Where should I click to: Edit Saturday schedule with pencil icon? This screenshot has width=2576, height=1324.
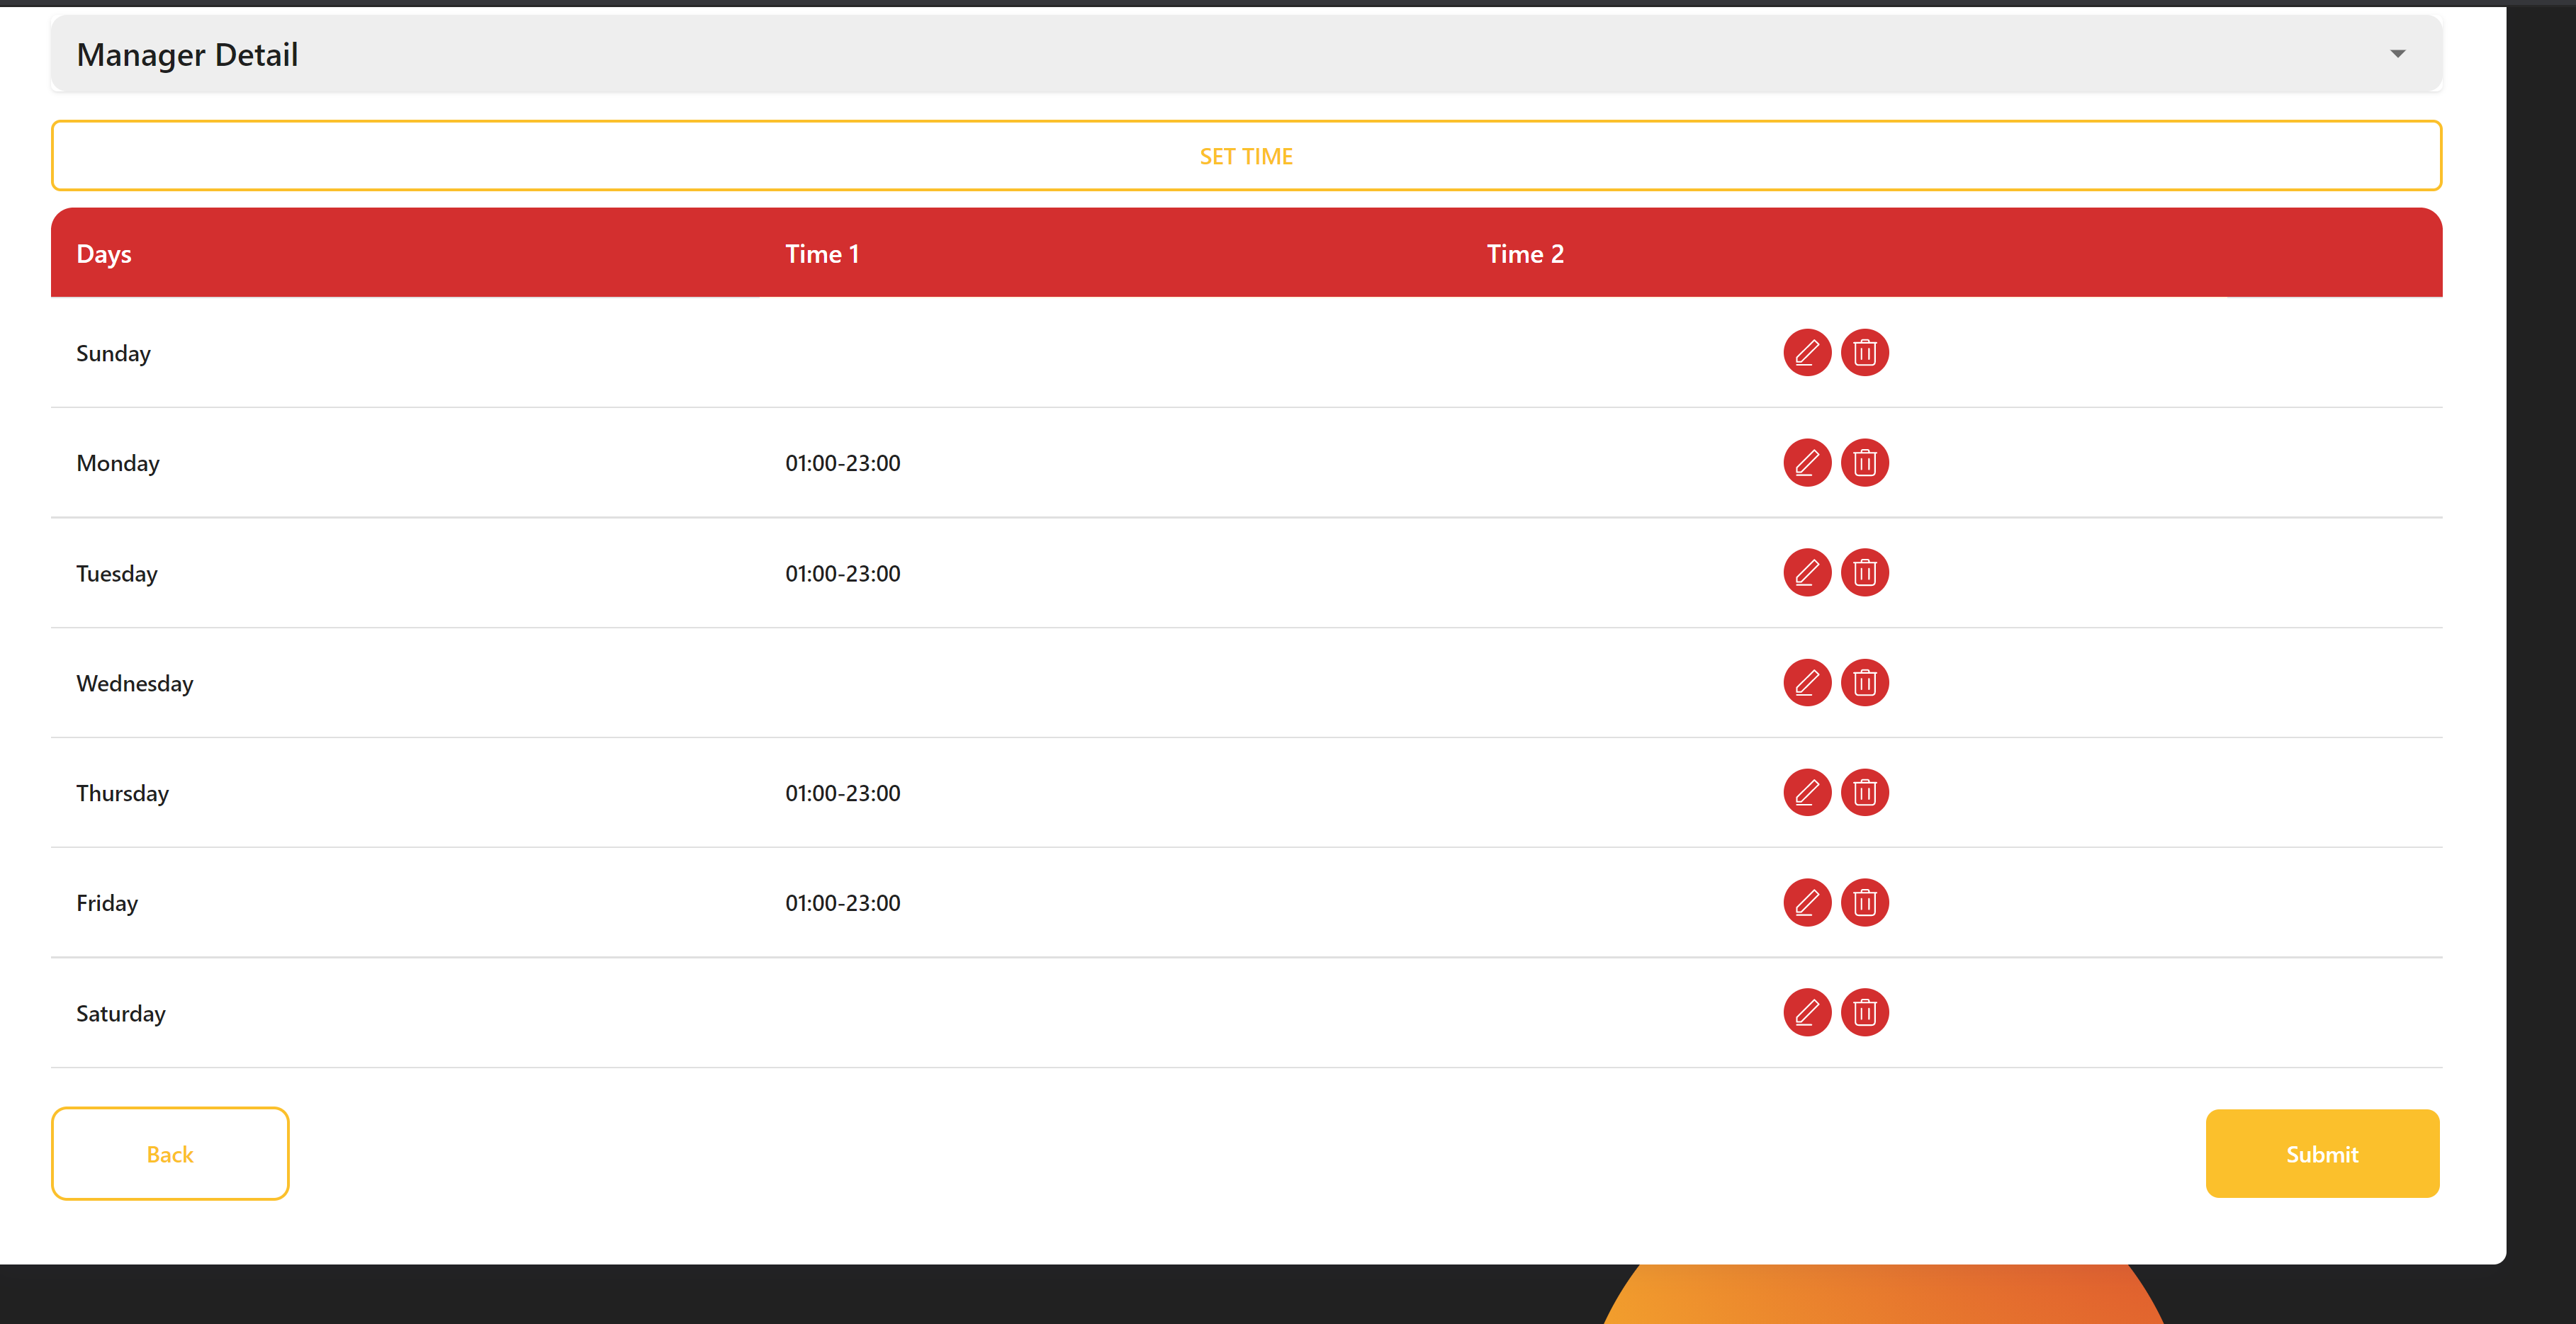click(1806, 1013)
